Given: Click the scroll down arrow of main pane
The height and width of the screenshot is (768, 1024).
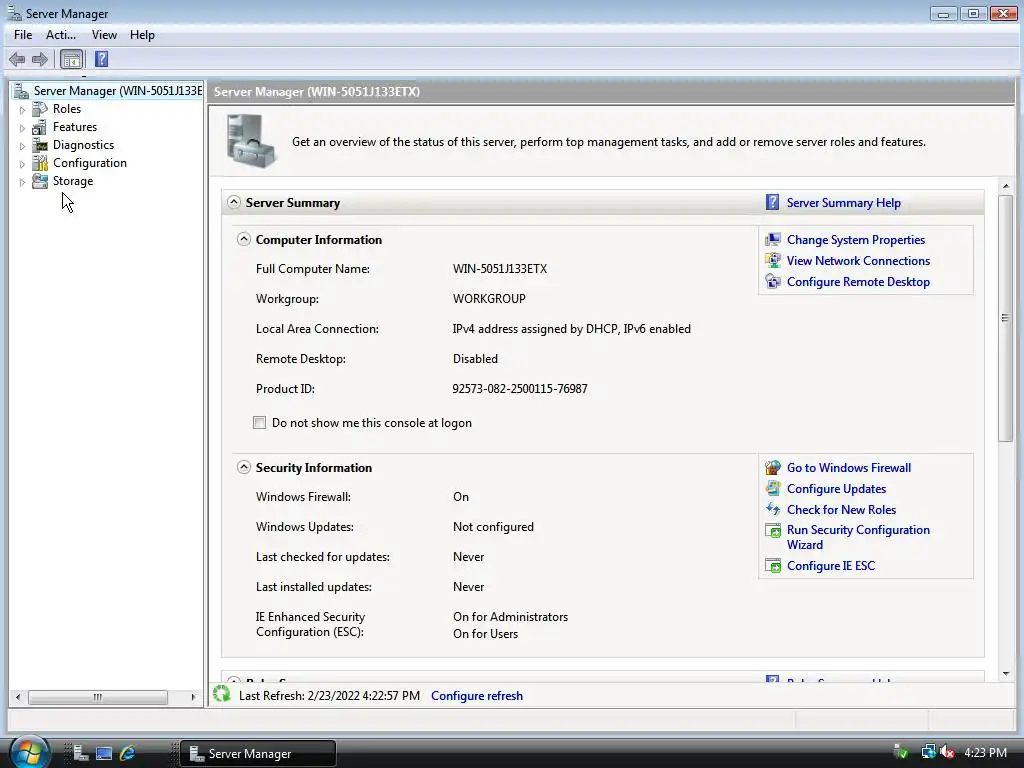Looking at the screenshot, I should point(1005,673).
